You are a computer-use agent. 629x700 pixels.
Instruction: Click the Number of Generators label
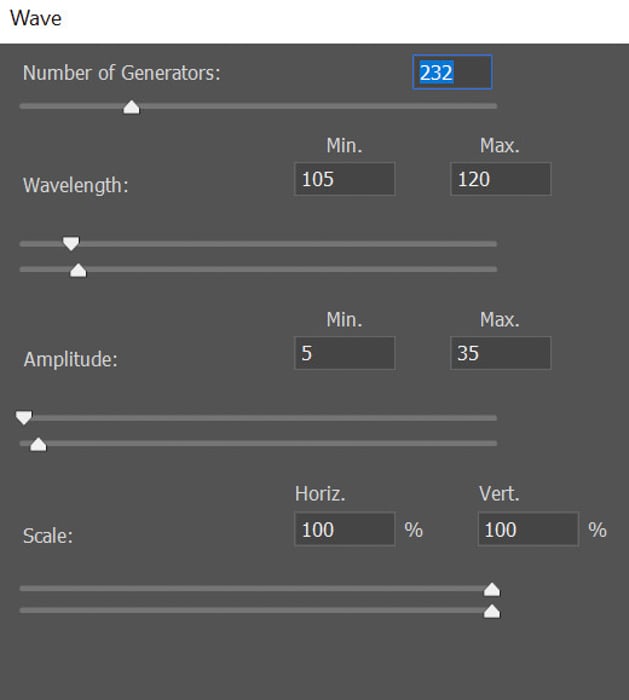[121, 73]
